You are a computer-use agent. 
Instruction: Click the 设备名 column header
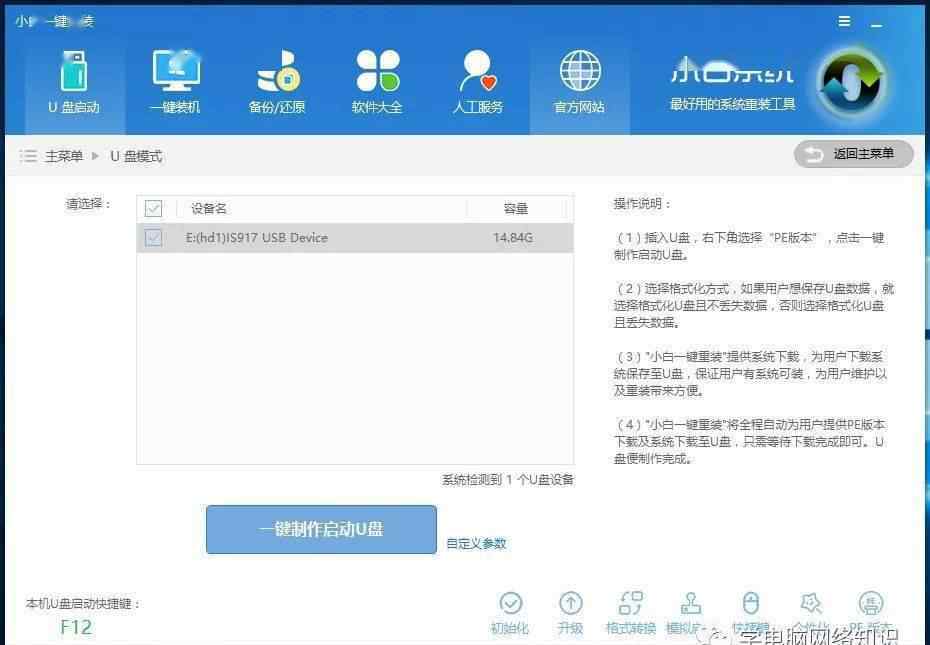tap(208, 208)
